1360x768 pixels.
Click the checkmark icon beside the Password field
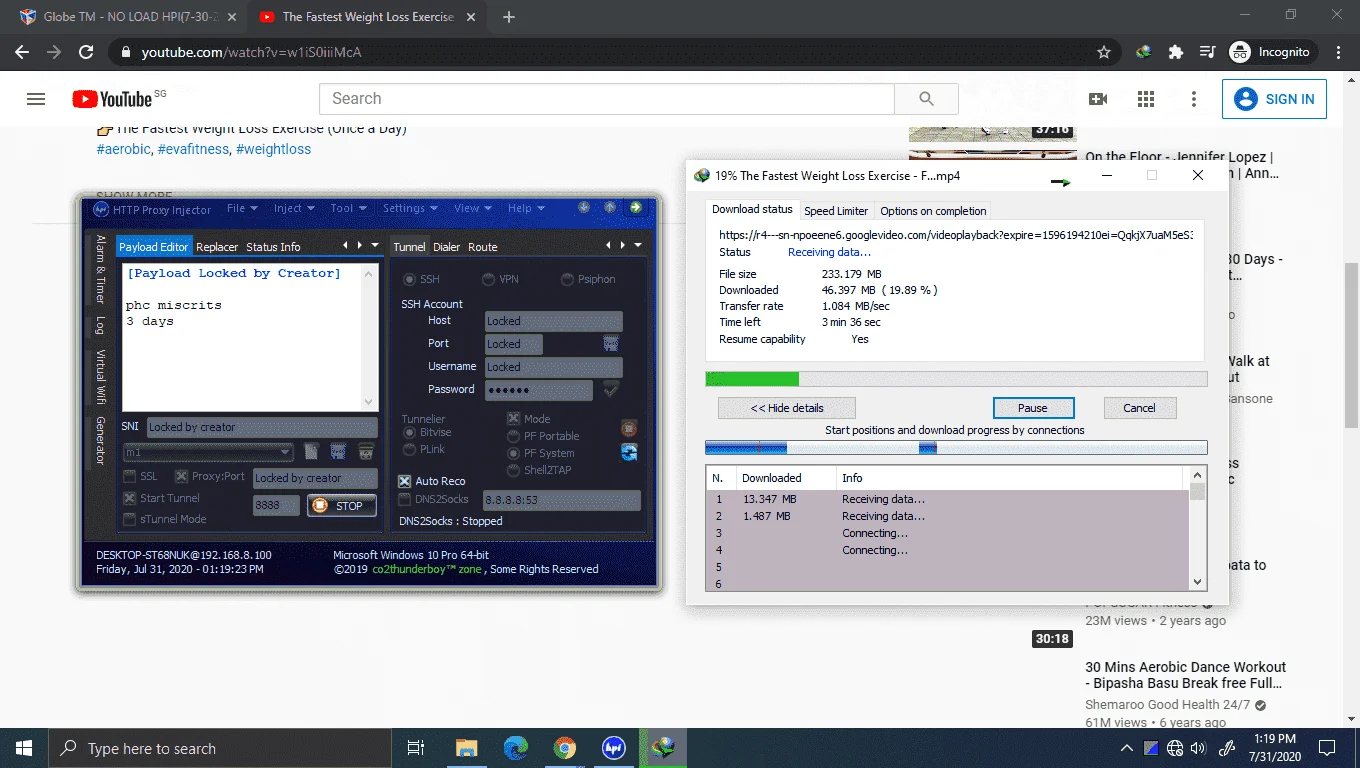611,389
